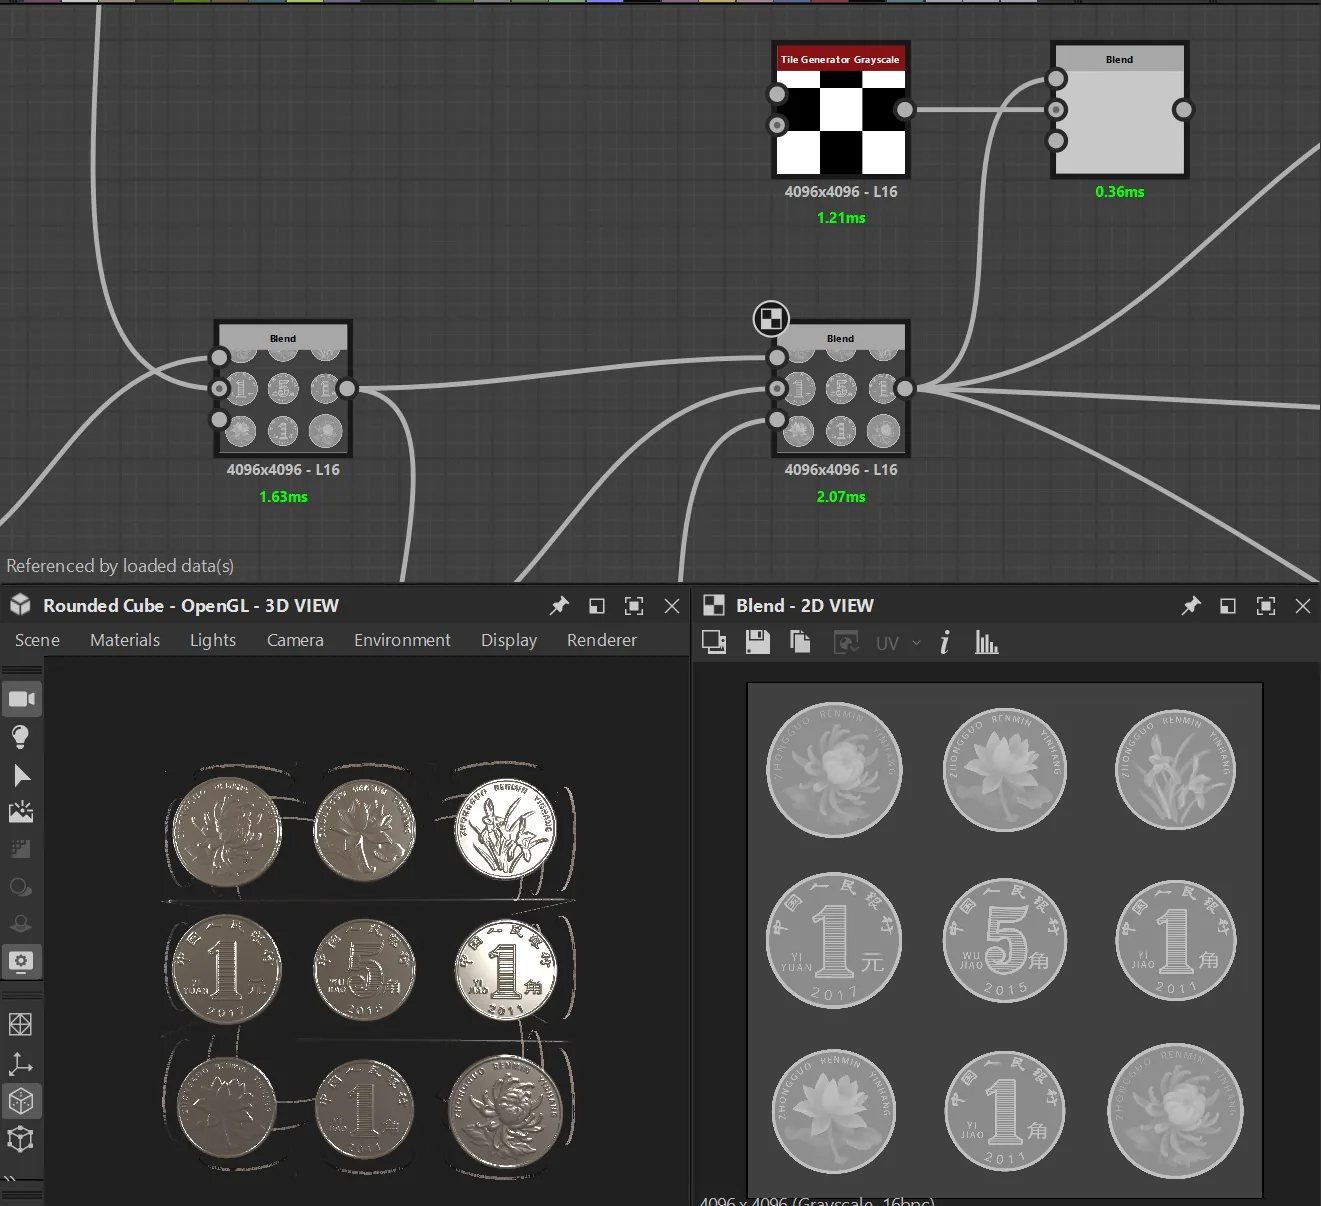Open the Lights menu
Viewport: 1321px width, 1206px height.
(x=213, y=640)
